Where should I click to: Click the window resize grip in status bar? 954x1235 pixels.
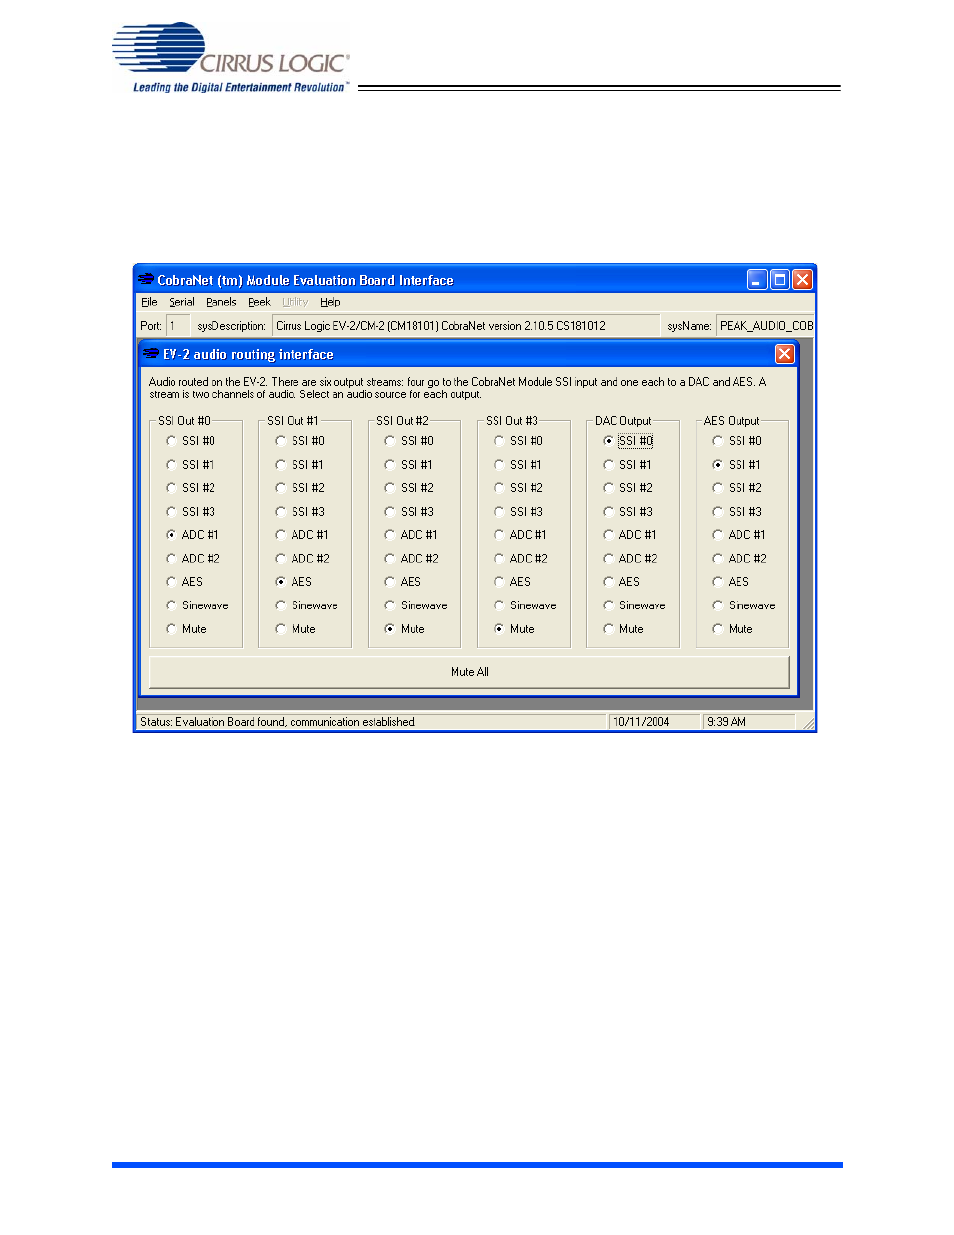[x=808, y=723]
